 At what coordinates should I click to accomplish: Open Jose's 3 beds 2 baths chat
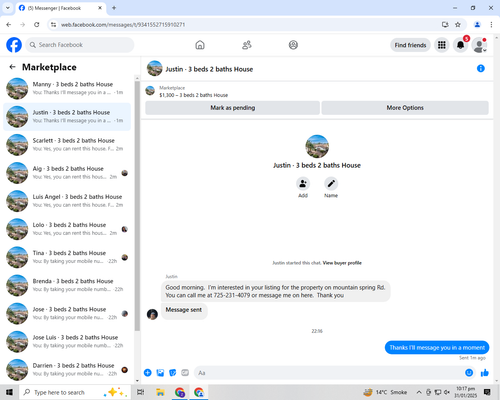(67, 313)
